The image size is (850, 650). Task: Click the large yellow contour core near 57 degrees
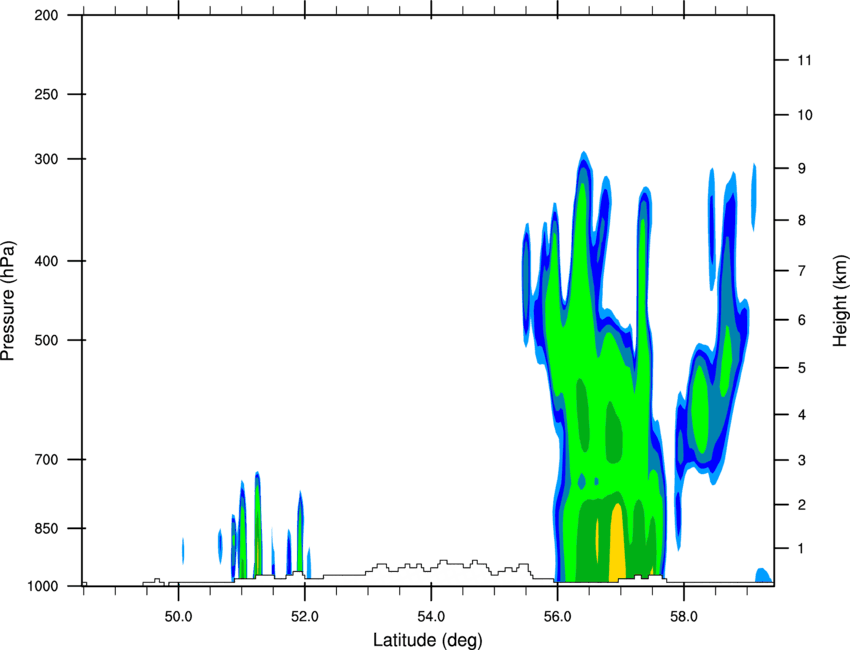[x=617, y=543]
